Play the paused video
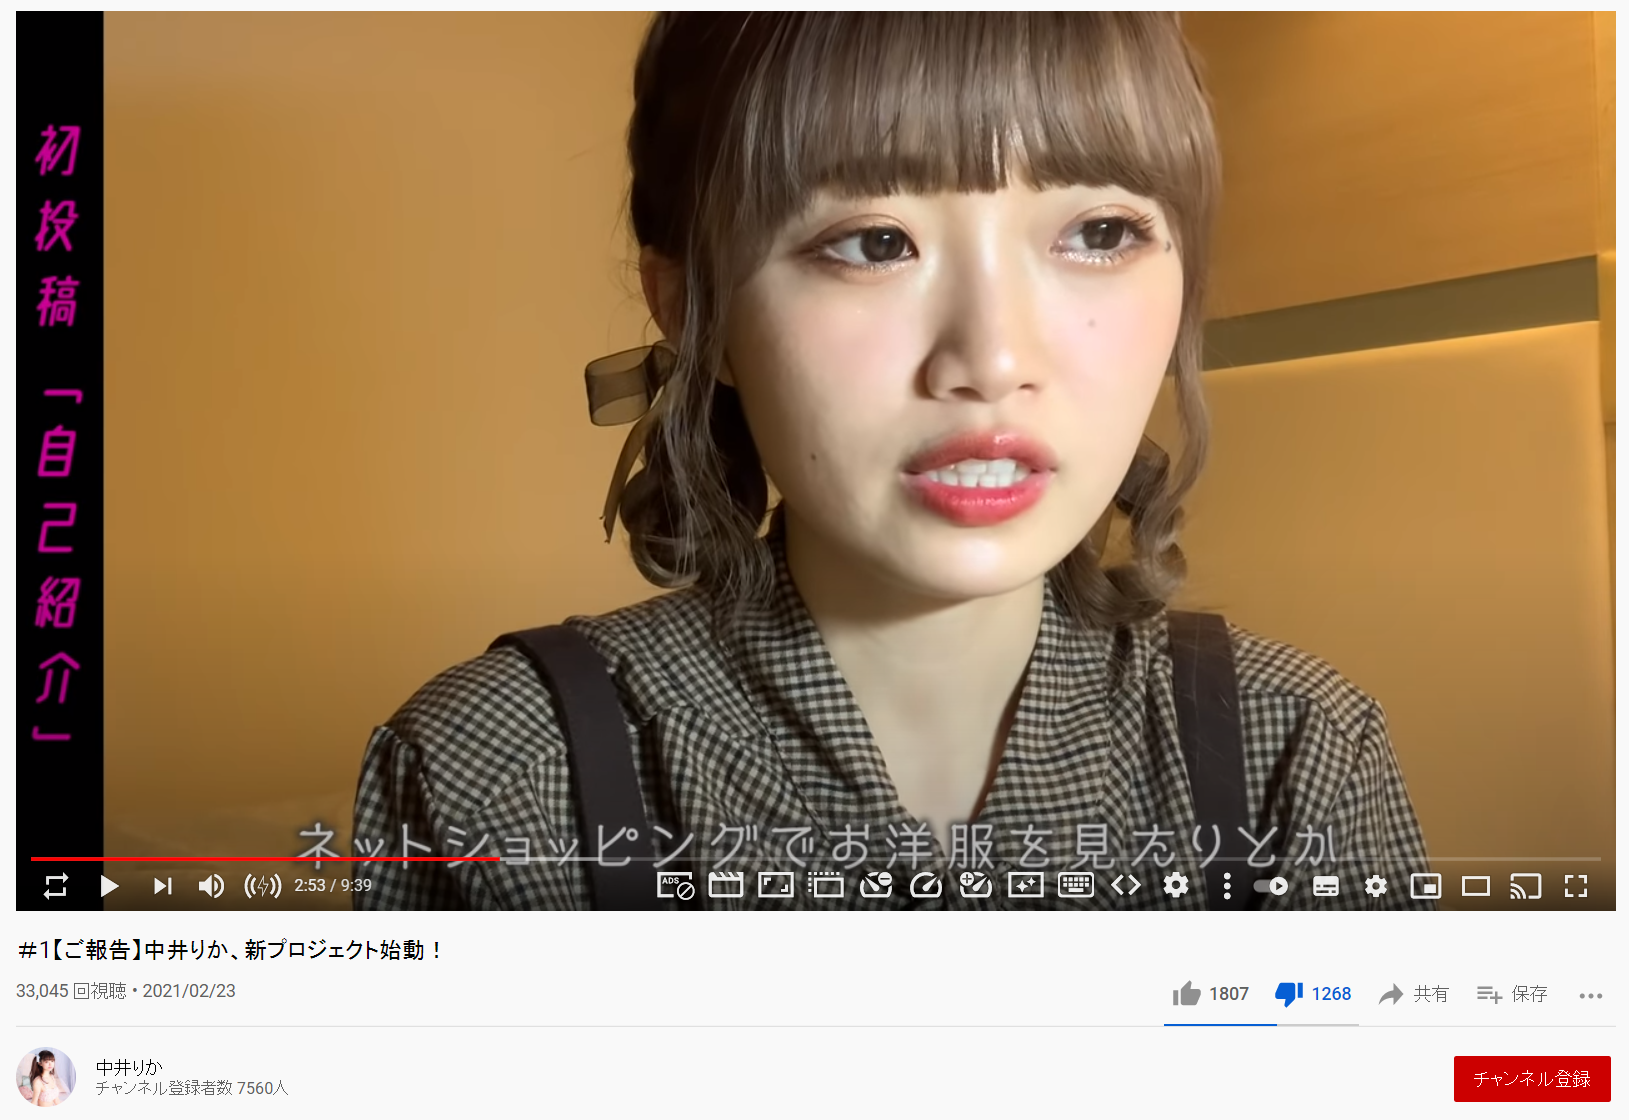 (x=109, y=885)
